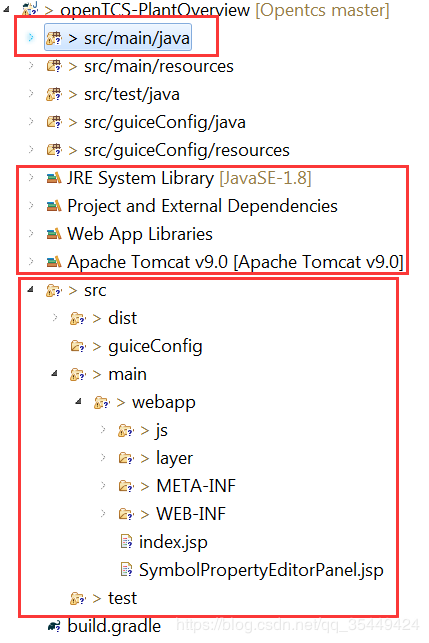Expand the WEB-INF folder arrow
Image resolution: width=429 pixels, height=643 pixels.
coord(103,513)
